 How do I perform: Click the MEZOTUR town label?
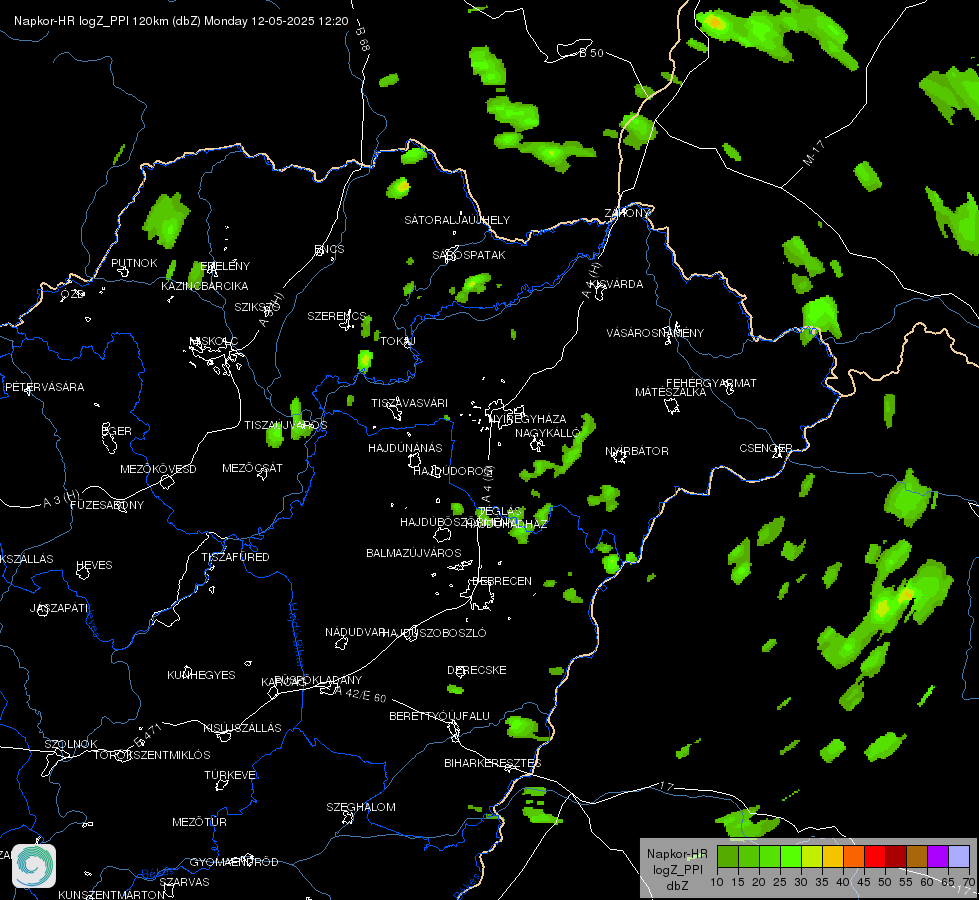click(x=199, y=822)
